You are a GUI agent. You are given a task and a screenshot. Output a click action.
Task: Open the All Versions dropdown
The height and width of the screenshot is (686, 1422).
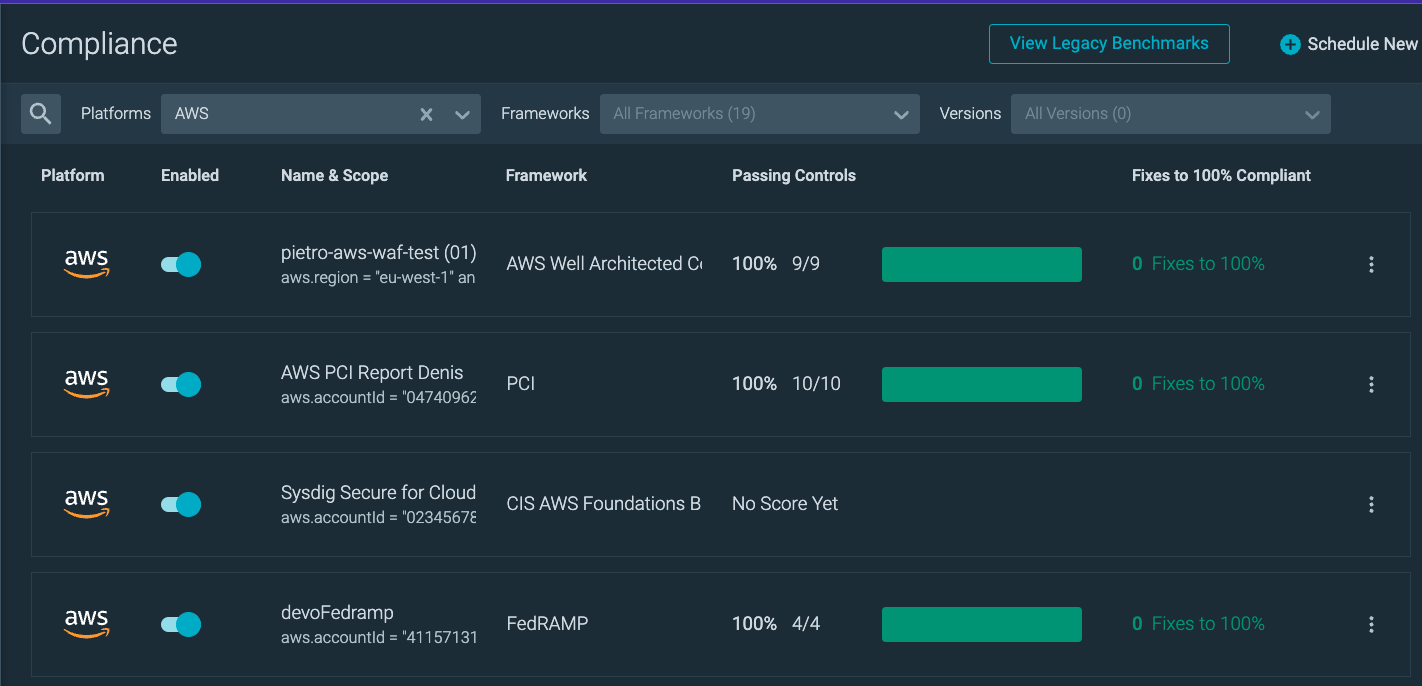(1170, 114)
